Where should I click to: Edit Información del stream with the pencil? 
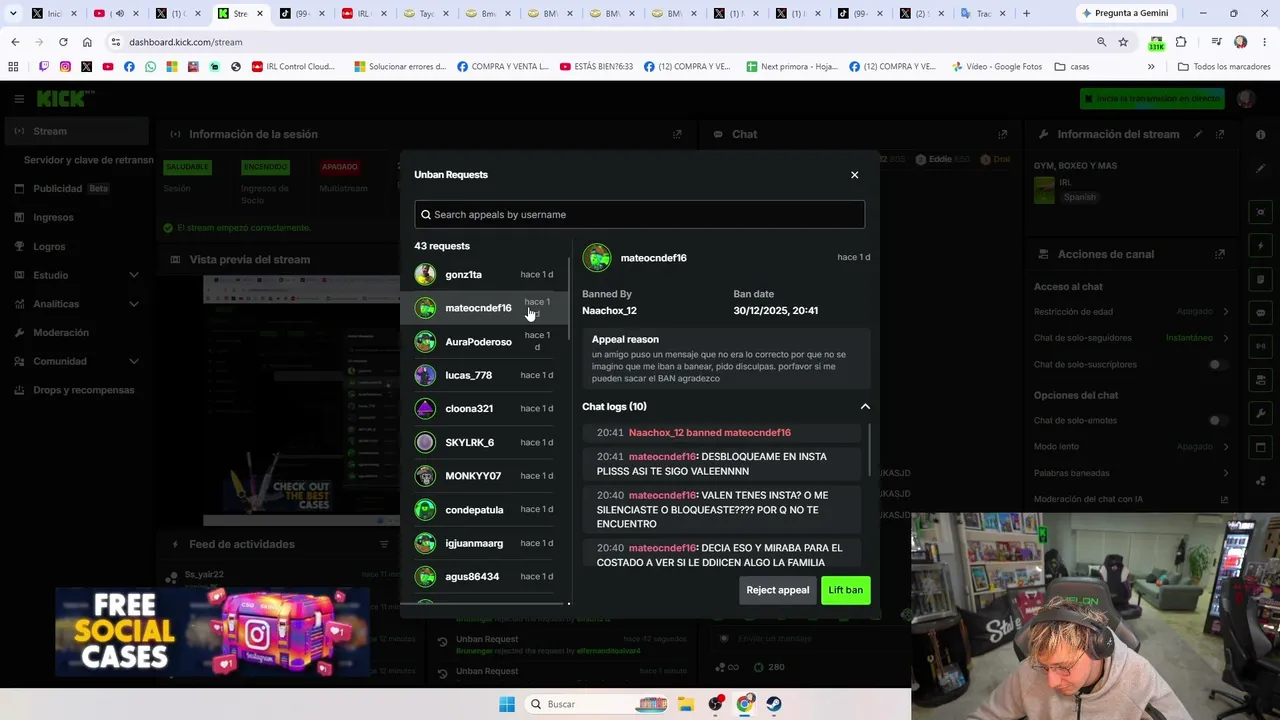tap(1198, 134)
